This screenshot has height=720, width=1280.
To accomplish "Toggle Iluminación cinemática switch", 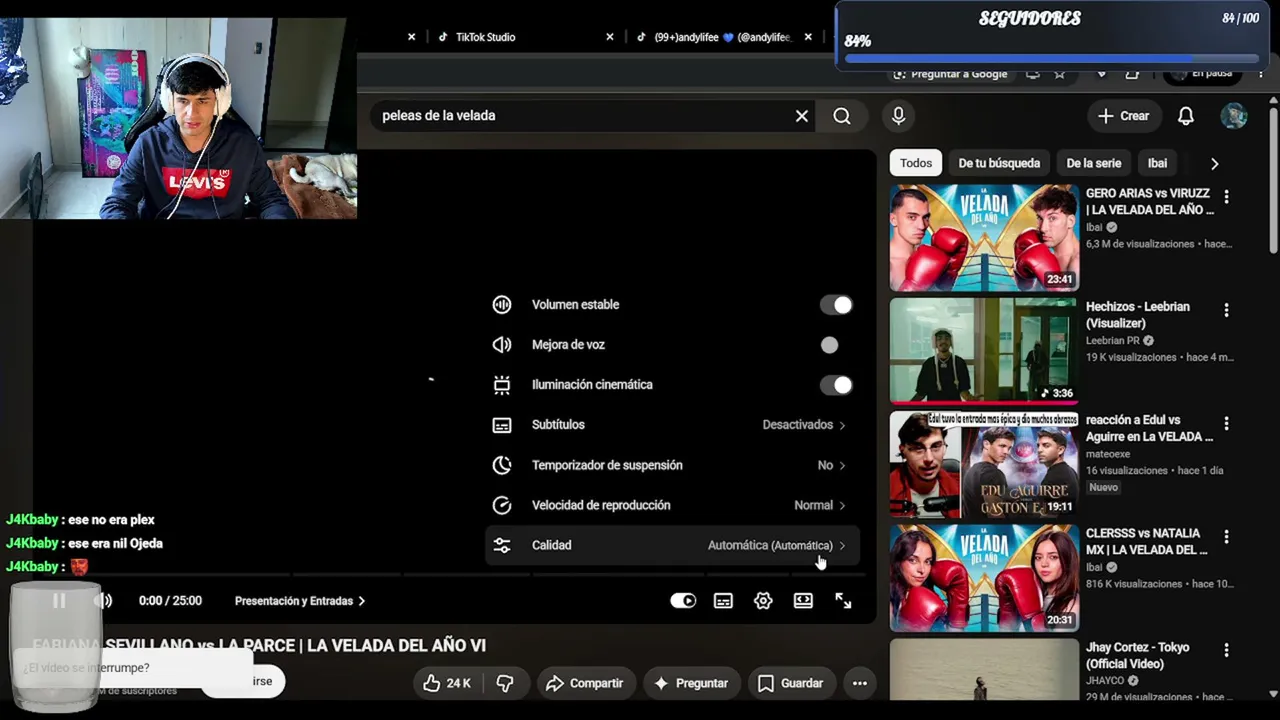I will pyautogui.click(x=836, y=385).
